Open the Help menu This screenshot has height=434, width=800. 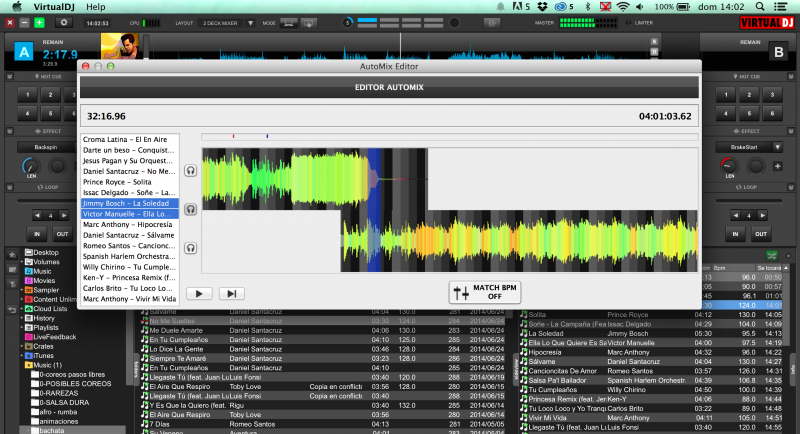pyautogui.click(x=95, y=7)
